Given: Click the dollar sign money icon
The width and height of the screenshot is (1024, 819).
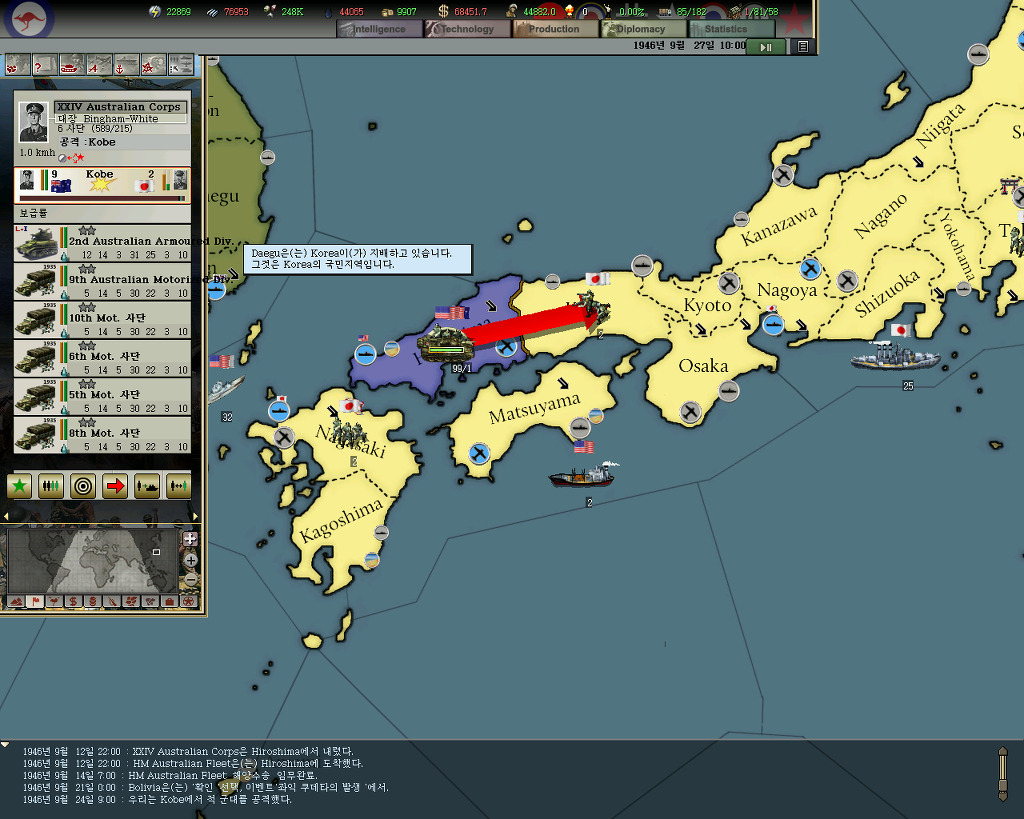Looking at the screenshot, I should (x=443, y=11).
